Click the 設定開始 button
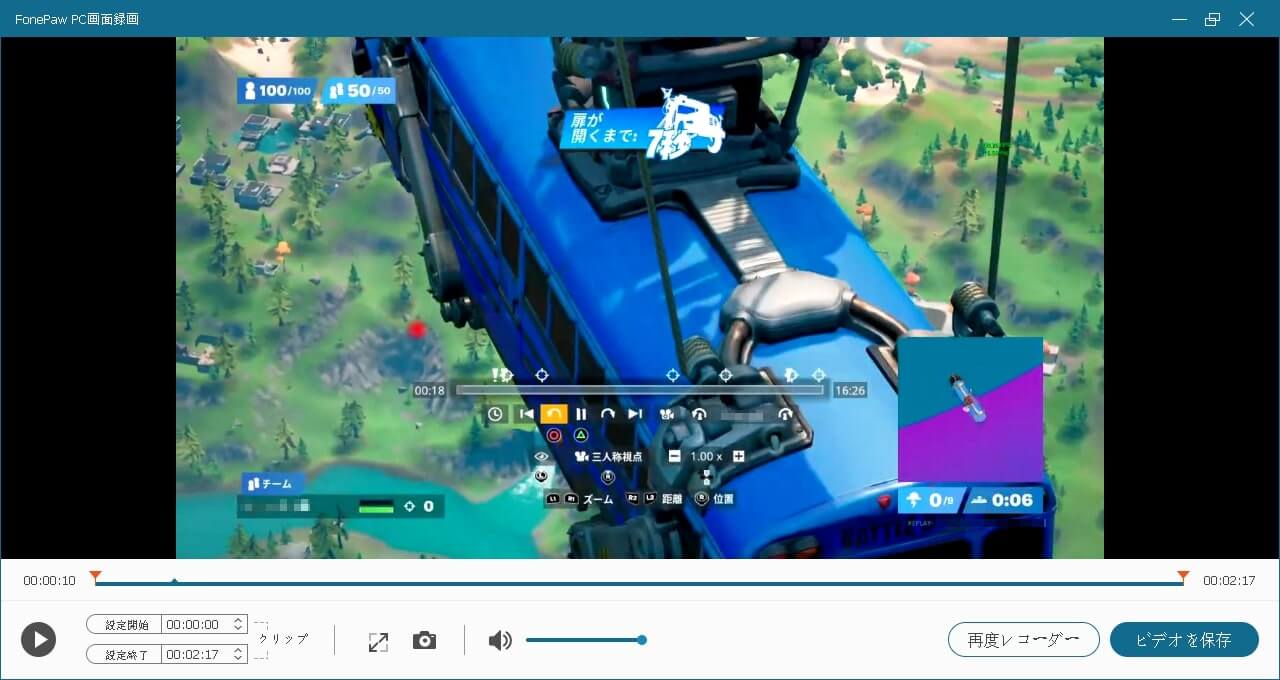 pyautogui.click(x=124, y=624)
